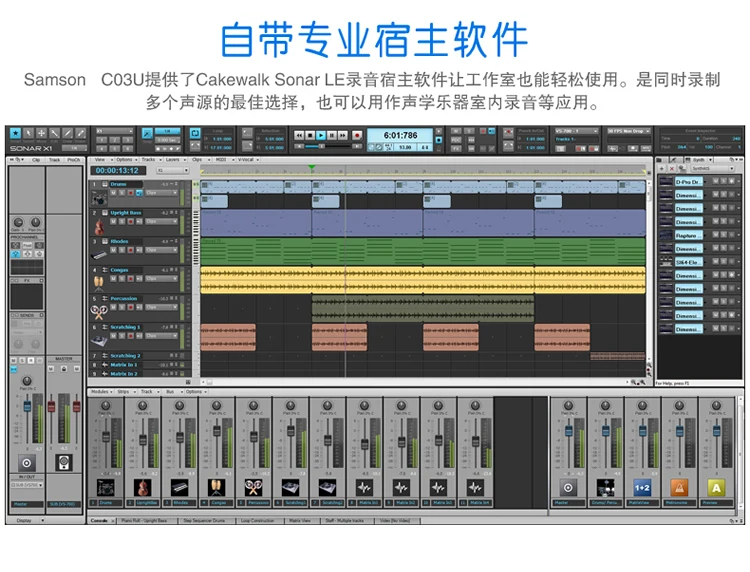Adjust the Drums console strip volume fader
Image resolution: width=750 pixels, height=572 pixels.
(x=106, y=436)
